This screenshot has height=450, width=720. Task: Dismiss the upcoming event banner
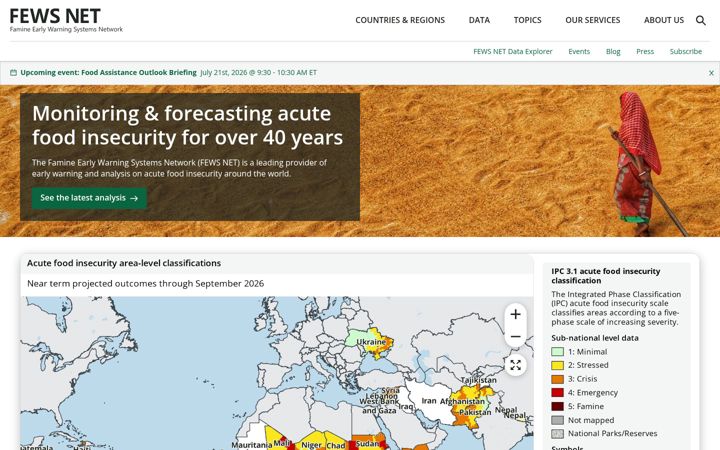click(711, 73)
